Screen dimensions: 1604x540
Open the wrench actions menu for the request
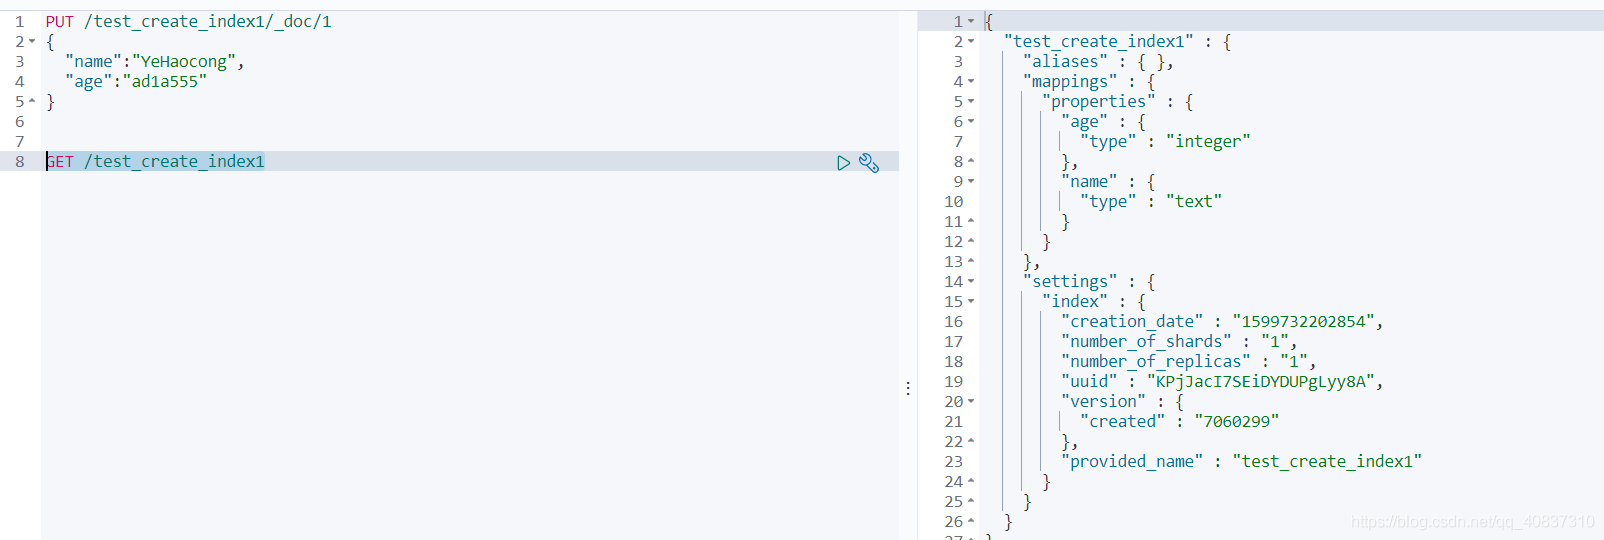click(869, 162)
